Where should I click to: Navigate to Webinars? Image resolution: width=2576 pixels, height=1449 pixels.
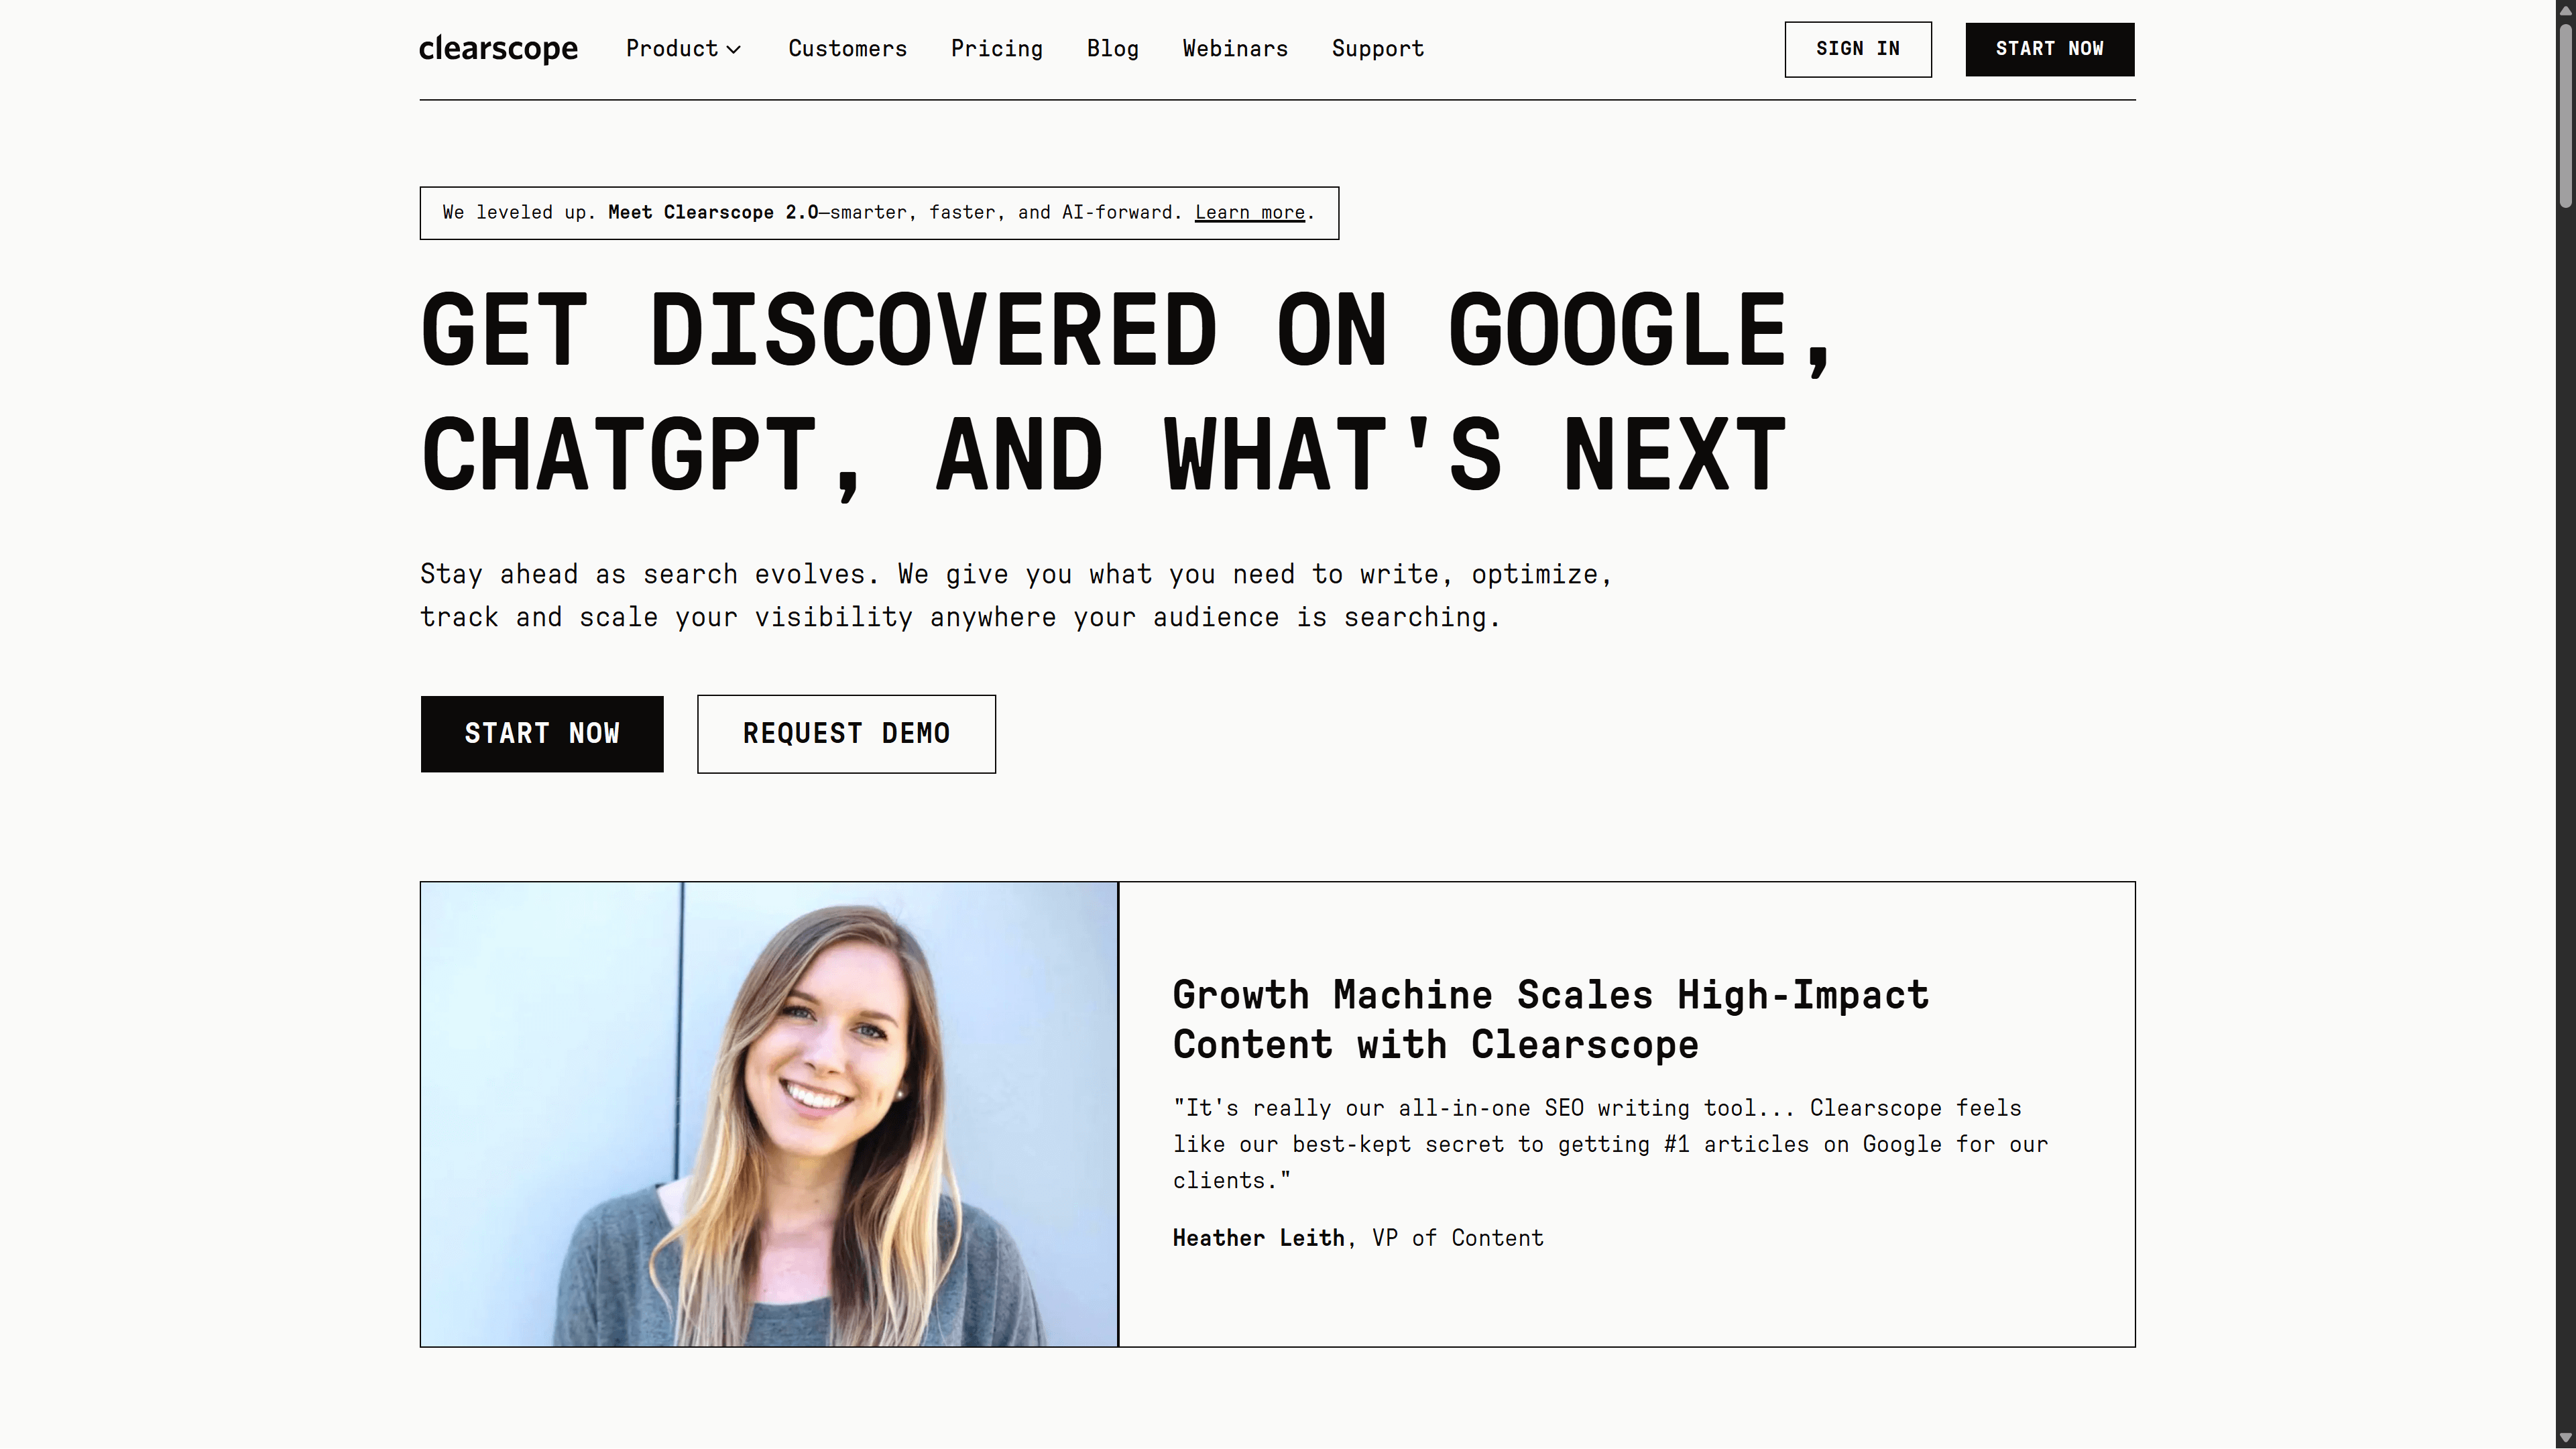pyautogui.click(x=1234, y=48)
